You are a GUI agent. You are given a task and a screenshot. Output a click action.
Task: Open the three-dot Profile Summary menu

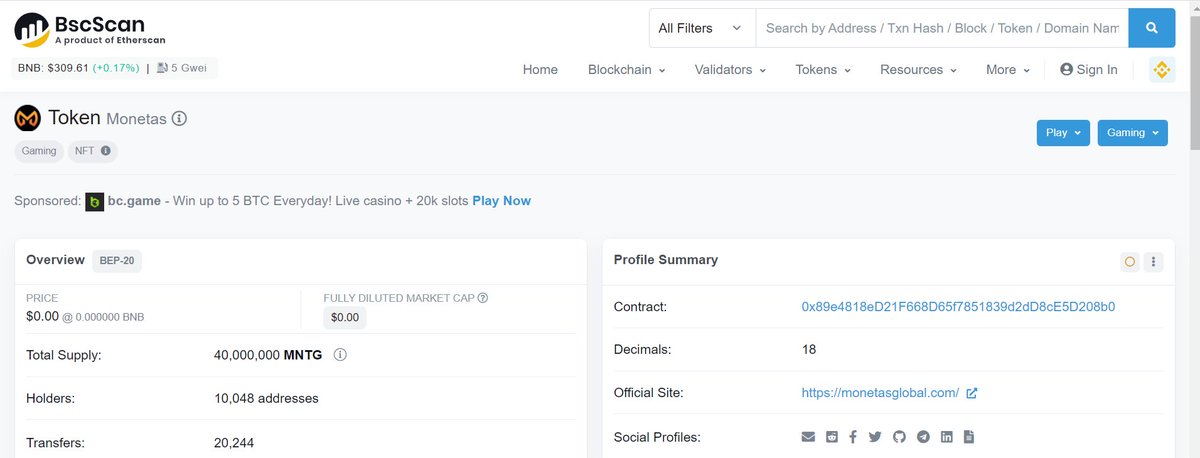[x=1154, y=261]
